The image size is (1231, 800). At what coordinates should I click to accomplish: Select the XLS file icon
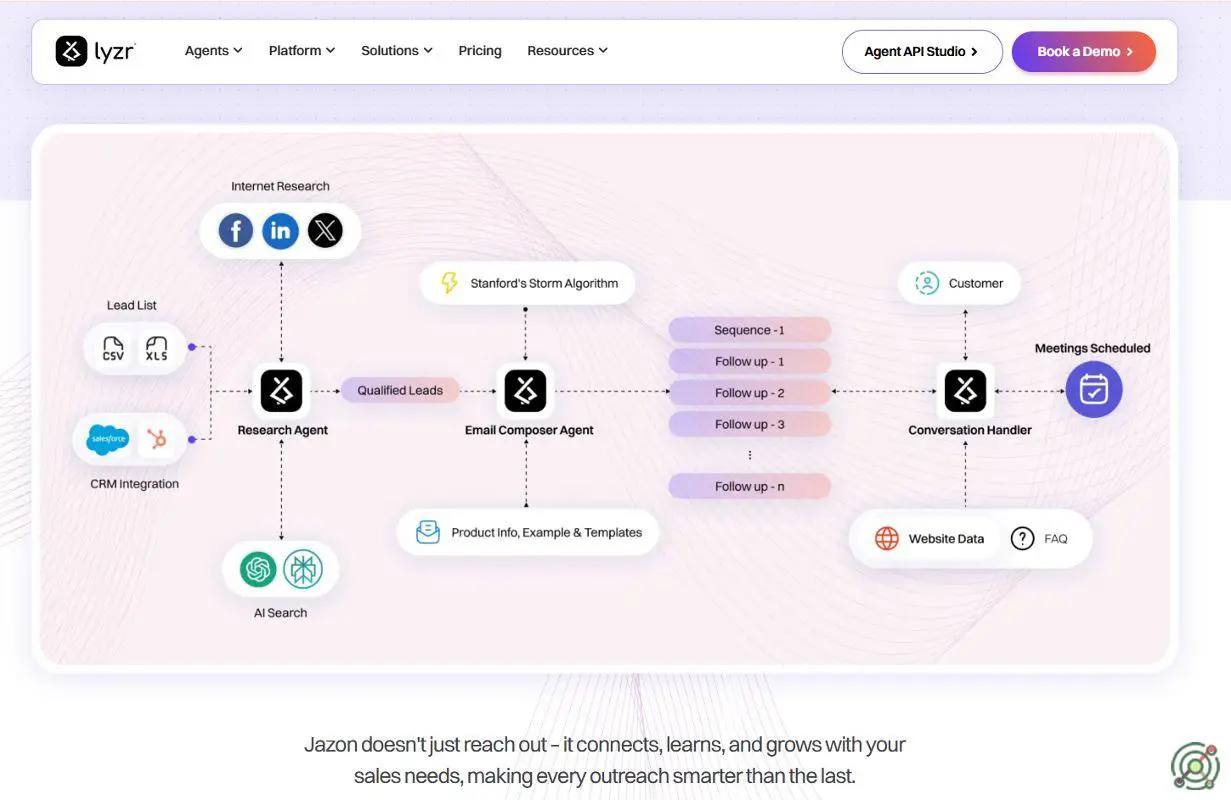[157, 349]
